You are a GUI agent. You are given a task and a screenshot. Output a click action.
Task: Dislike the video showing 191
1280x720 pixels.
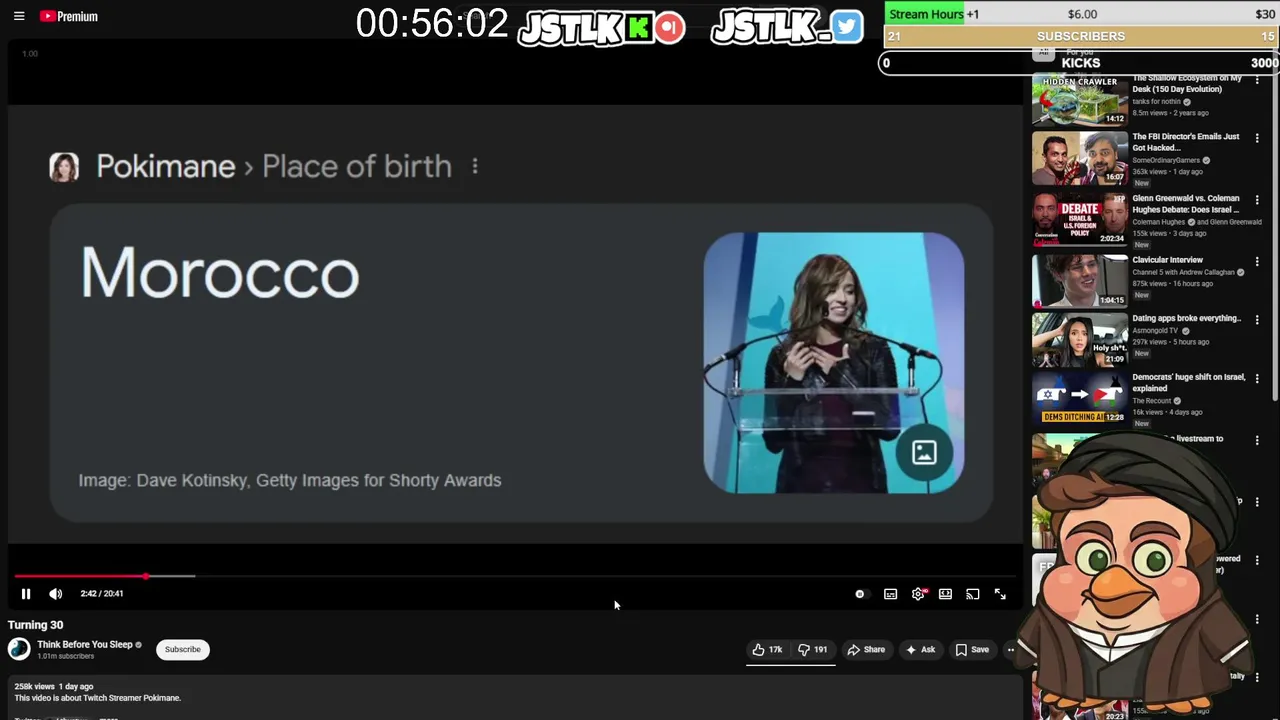812,650
